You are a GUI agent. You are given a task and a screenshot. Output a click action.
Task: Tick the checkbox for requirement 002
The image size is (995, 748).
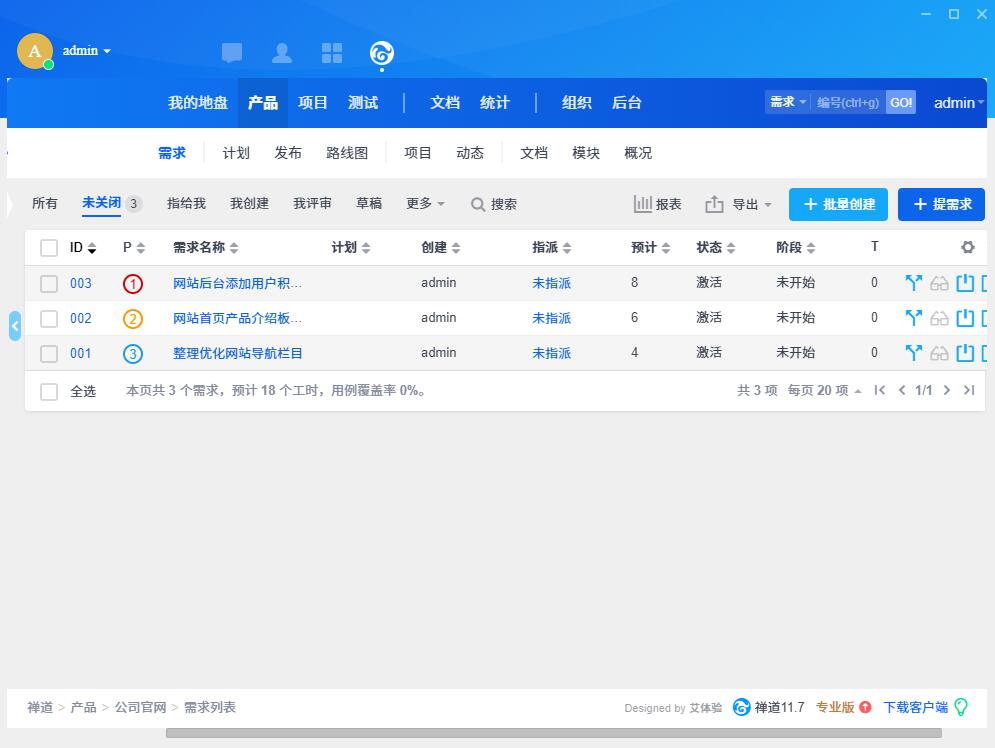(x=49, y=319)
